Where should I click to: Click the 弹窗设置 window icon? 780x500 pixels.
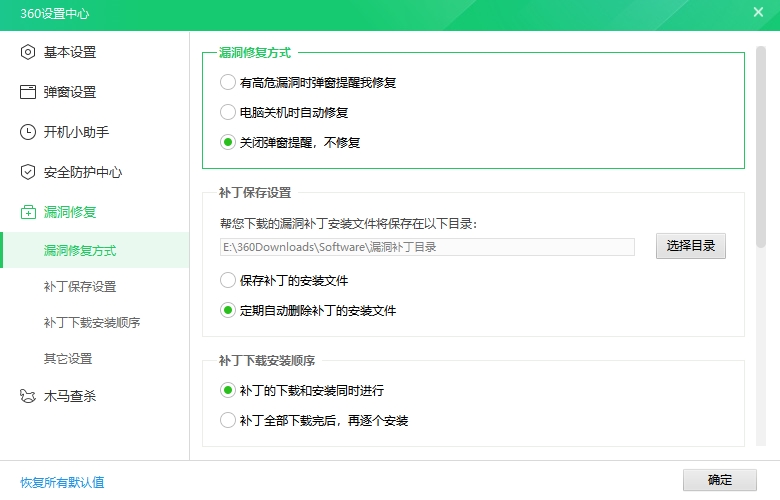(x=28, y=92)
